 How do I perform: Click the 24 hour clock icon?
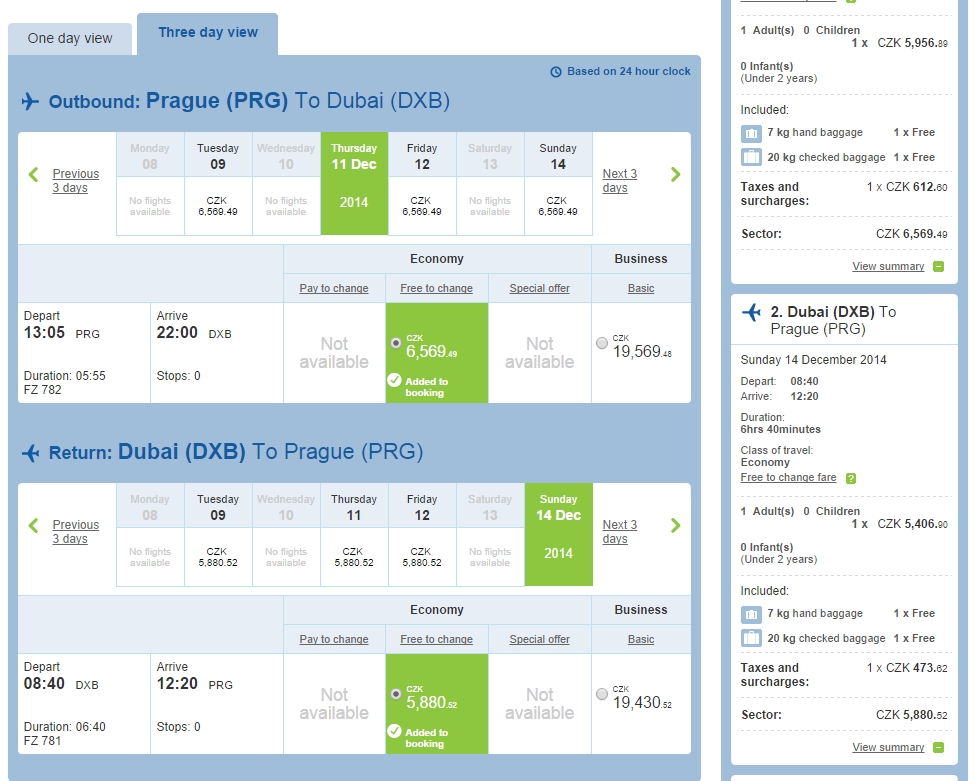tap(556, 72)
